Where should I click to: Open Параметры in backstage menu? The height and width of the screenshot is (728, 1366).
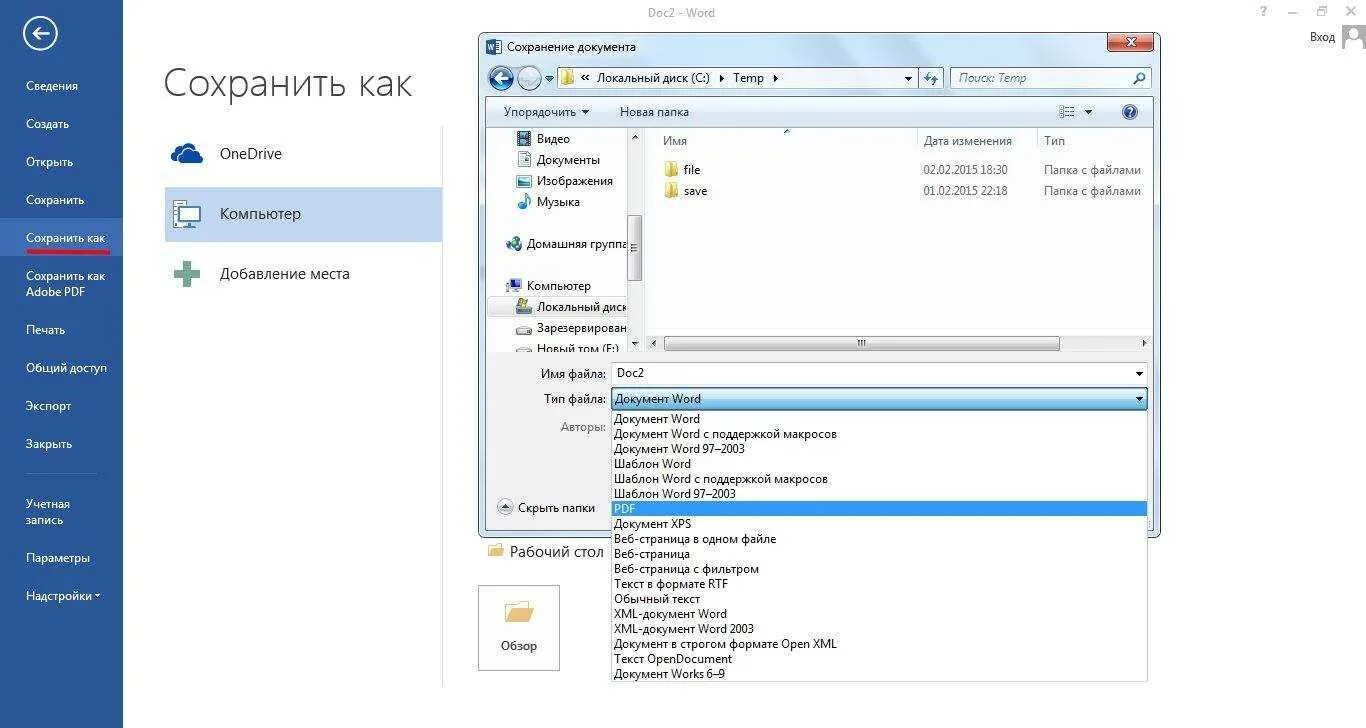(x=58, y=558)
